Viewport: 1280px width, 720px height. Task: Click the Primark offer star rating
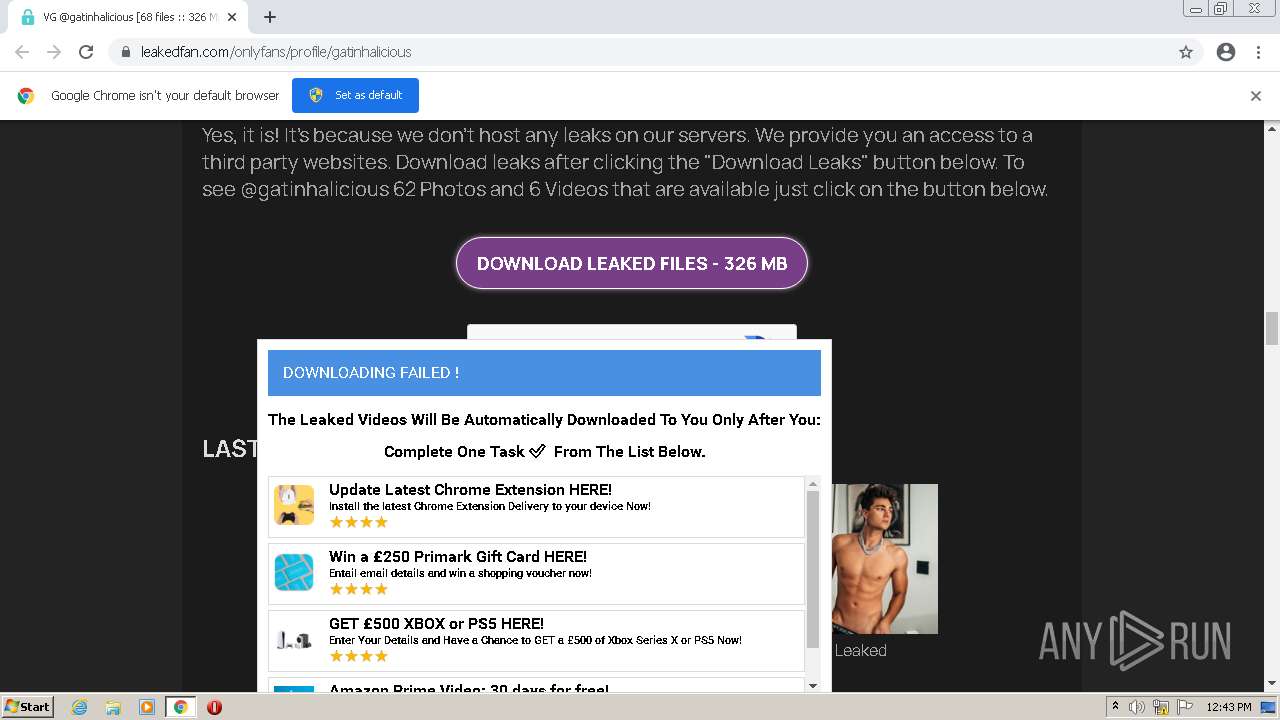(x=358, y=589)
